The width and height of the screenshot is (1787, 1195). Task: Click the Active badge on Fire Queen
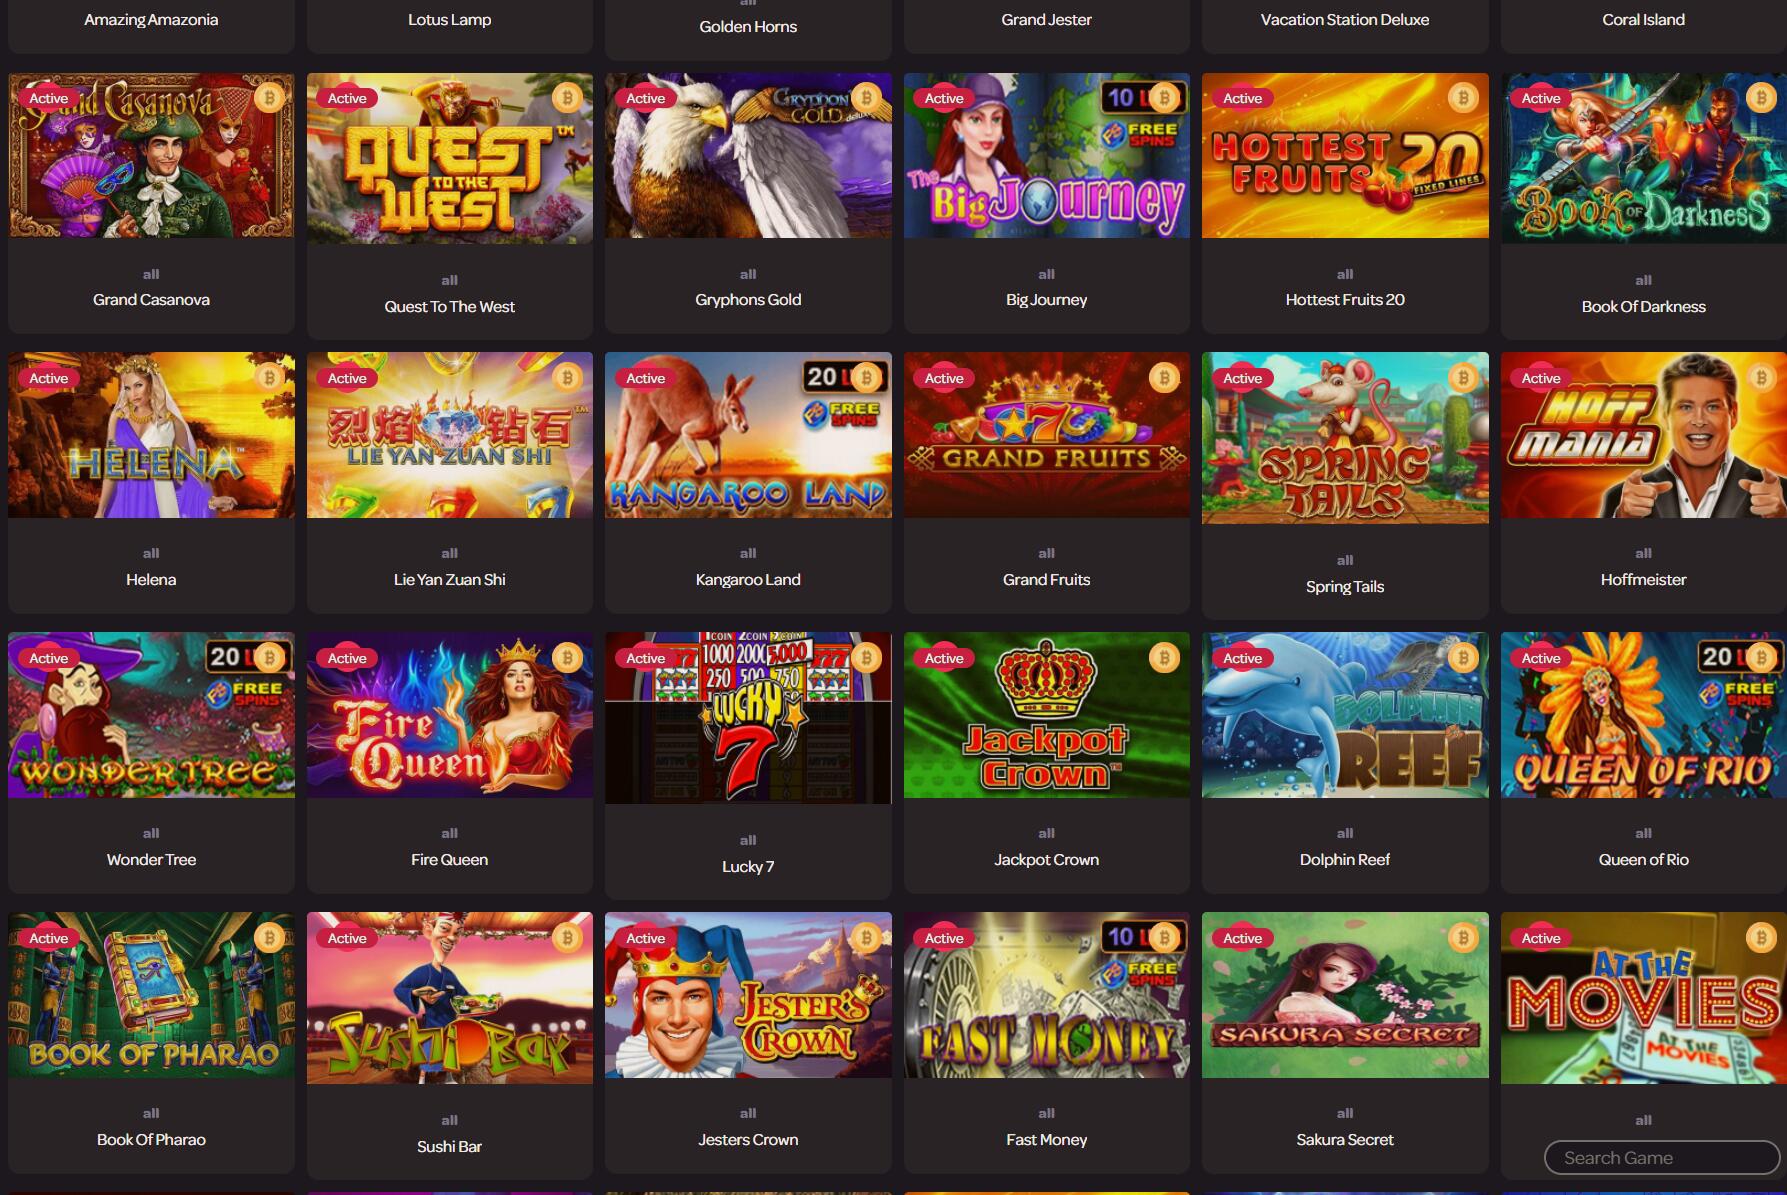pos(347,658)
